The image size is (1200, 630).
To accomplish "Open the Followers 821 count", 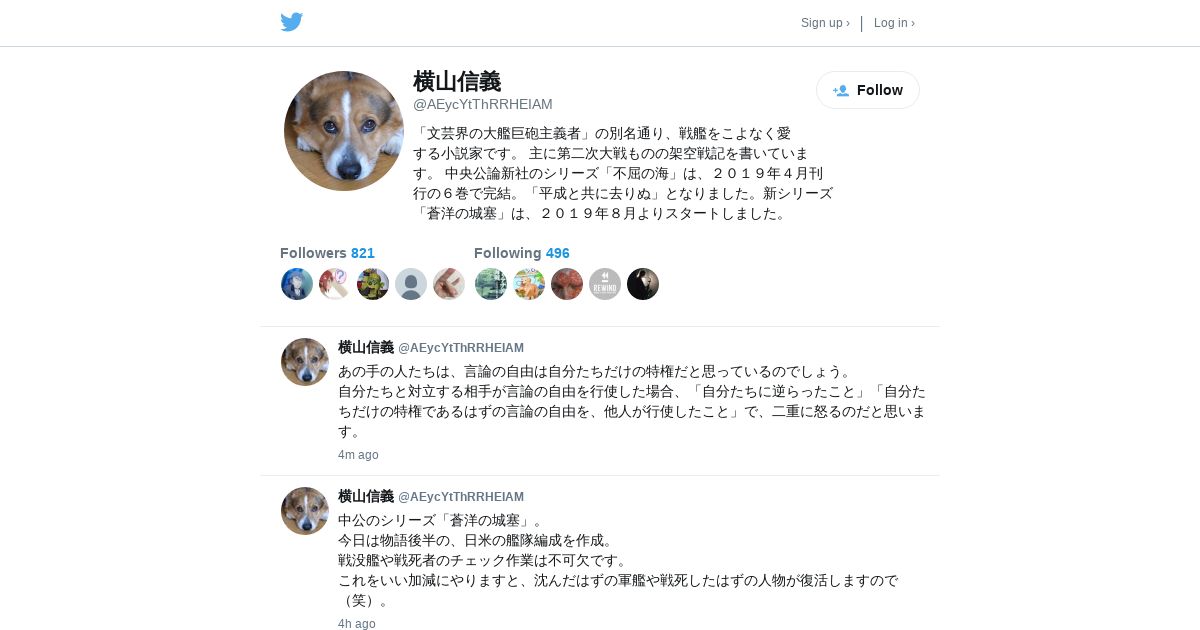I will [x=327, y=253].
